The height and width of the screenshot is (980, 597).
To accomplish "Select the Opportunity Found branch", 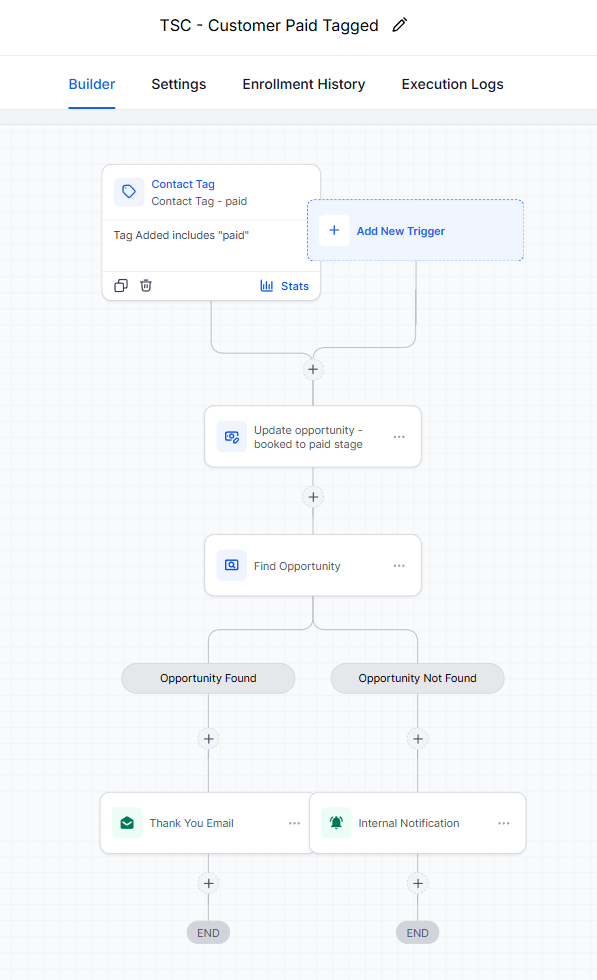I will point(208,678).
